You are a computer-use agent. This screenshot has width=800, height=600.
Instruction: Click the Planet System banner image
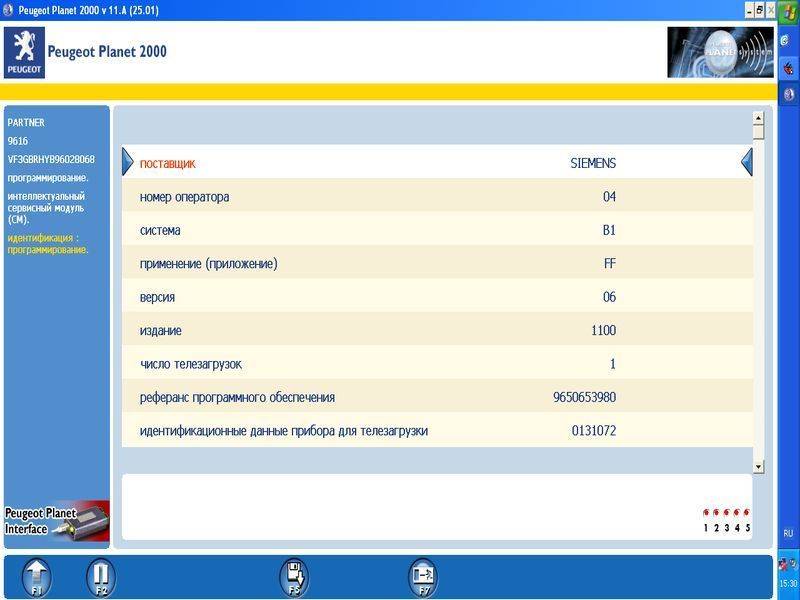719,52
